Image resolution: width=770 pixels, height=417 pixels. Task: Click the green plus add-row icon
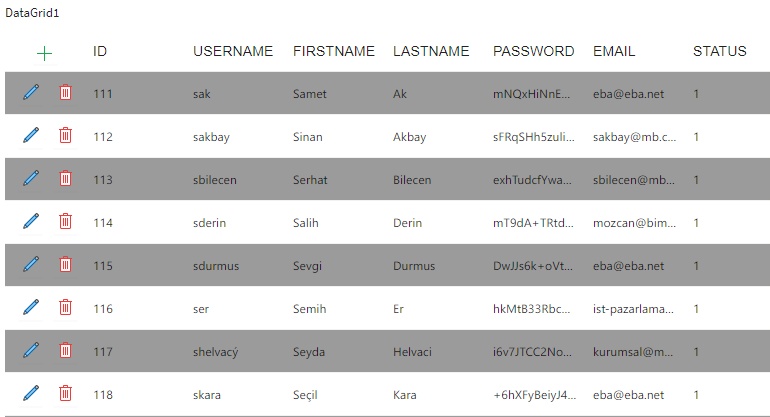[x=44, y=53]
